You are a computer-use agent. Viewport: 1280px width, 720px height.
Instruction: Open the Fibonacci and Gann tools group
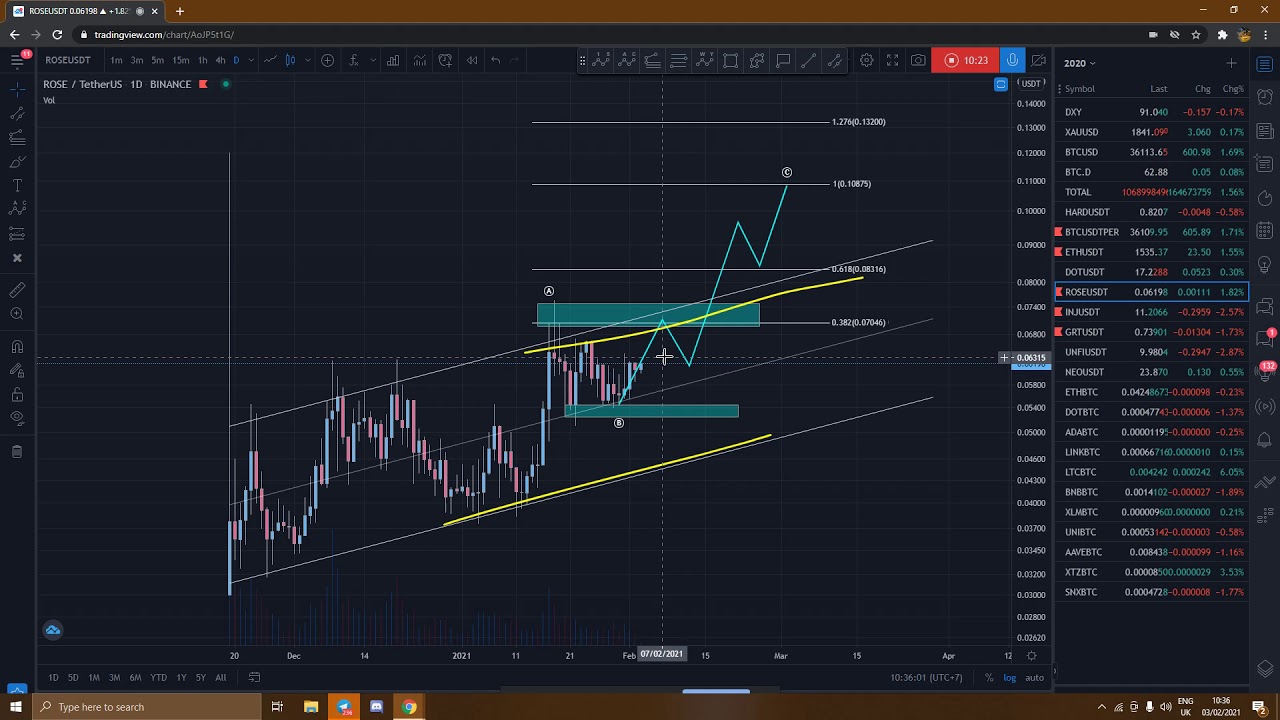(17, 138)
